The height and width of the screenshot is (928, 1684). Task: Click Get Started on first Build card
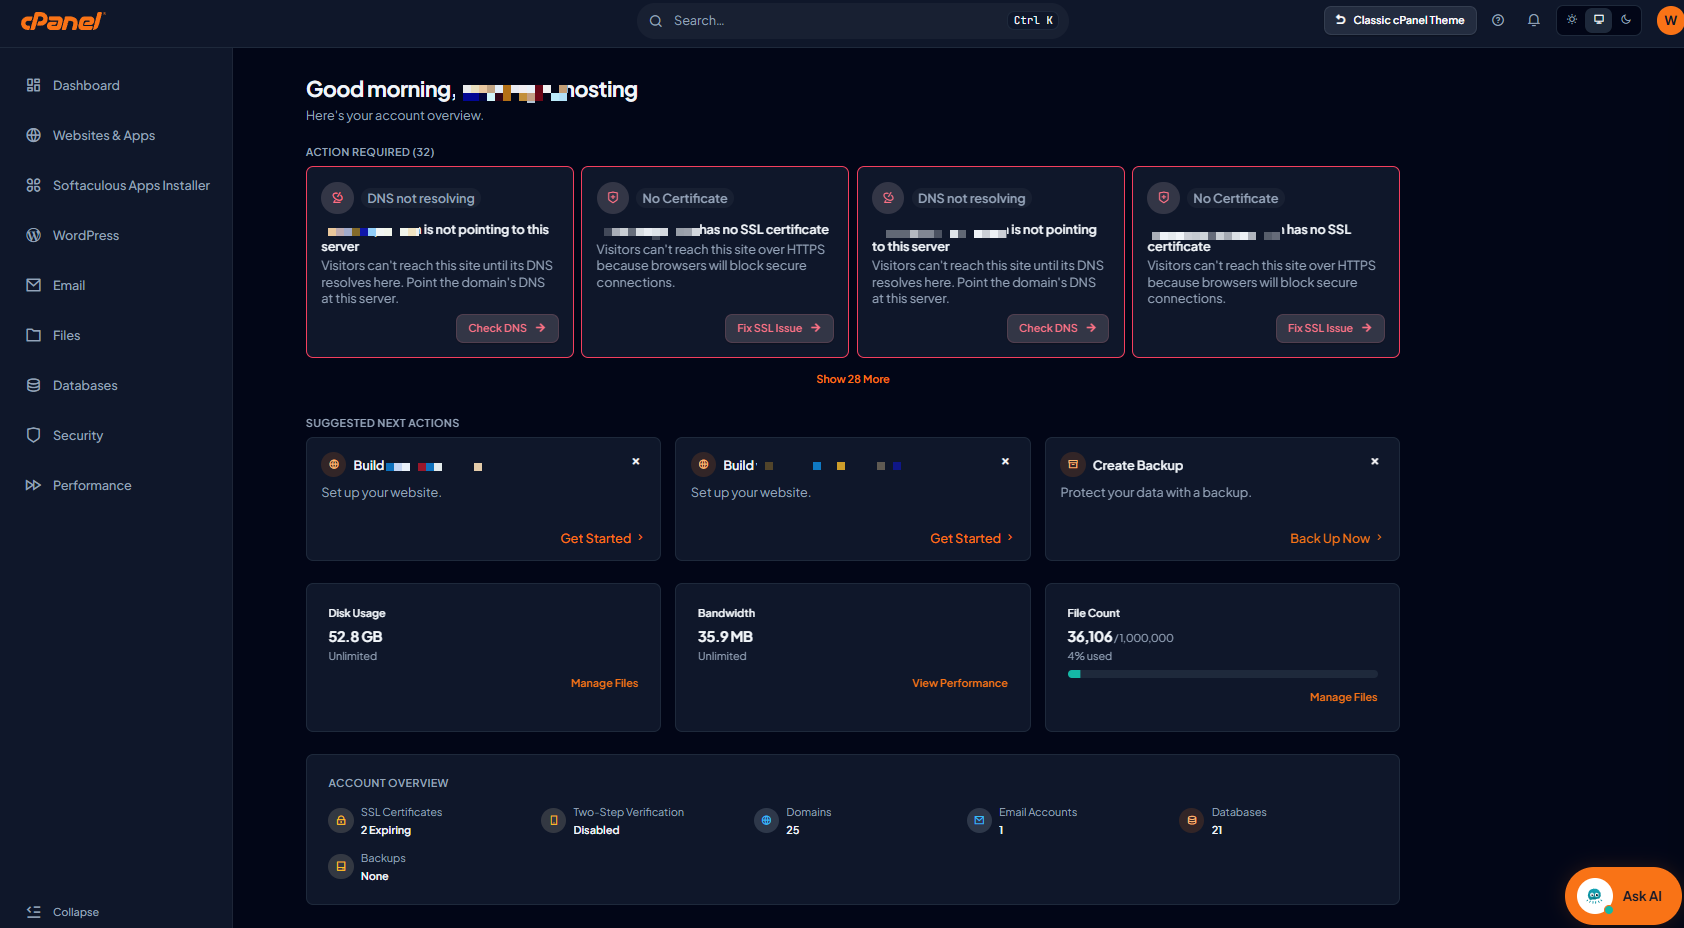pyautogui.click(x=602, y=538)
